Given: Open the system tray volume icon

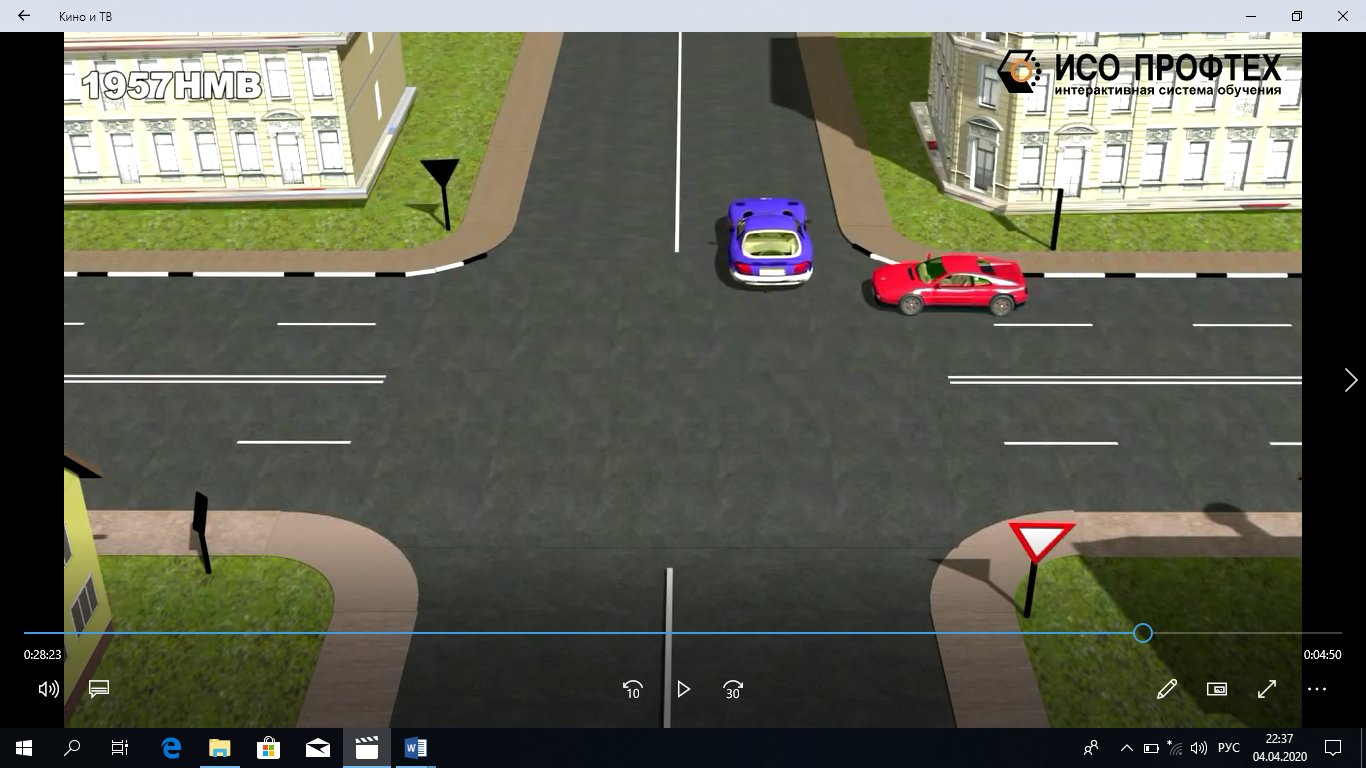Looking at the screenshot, I should (x=1199, y=748).
